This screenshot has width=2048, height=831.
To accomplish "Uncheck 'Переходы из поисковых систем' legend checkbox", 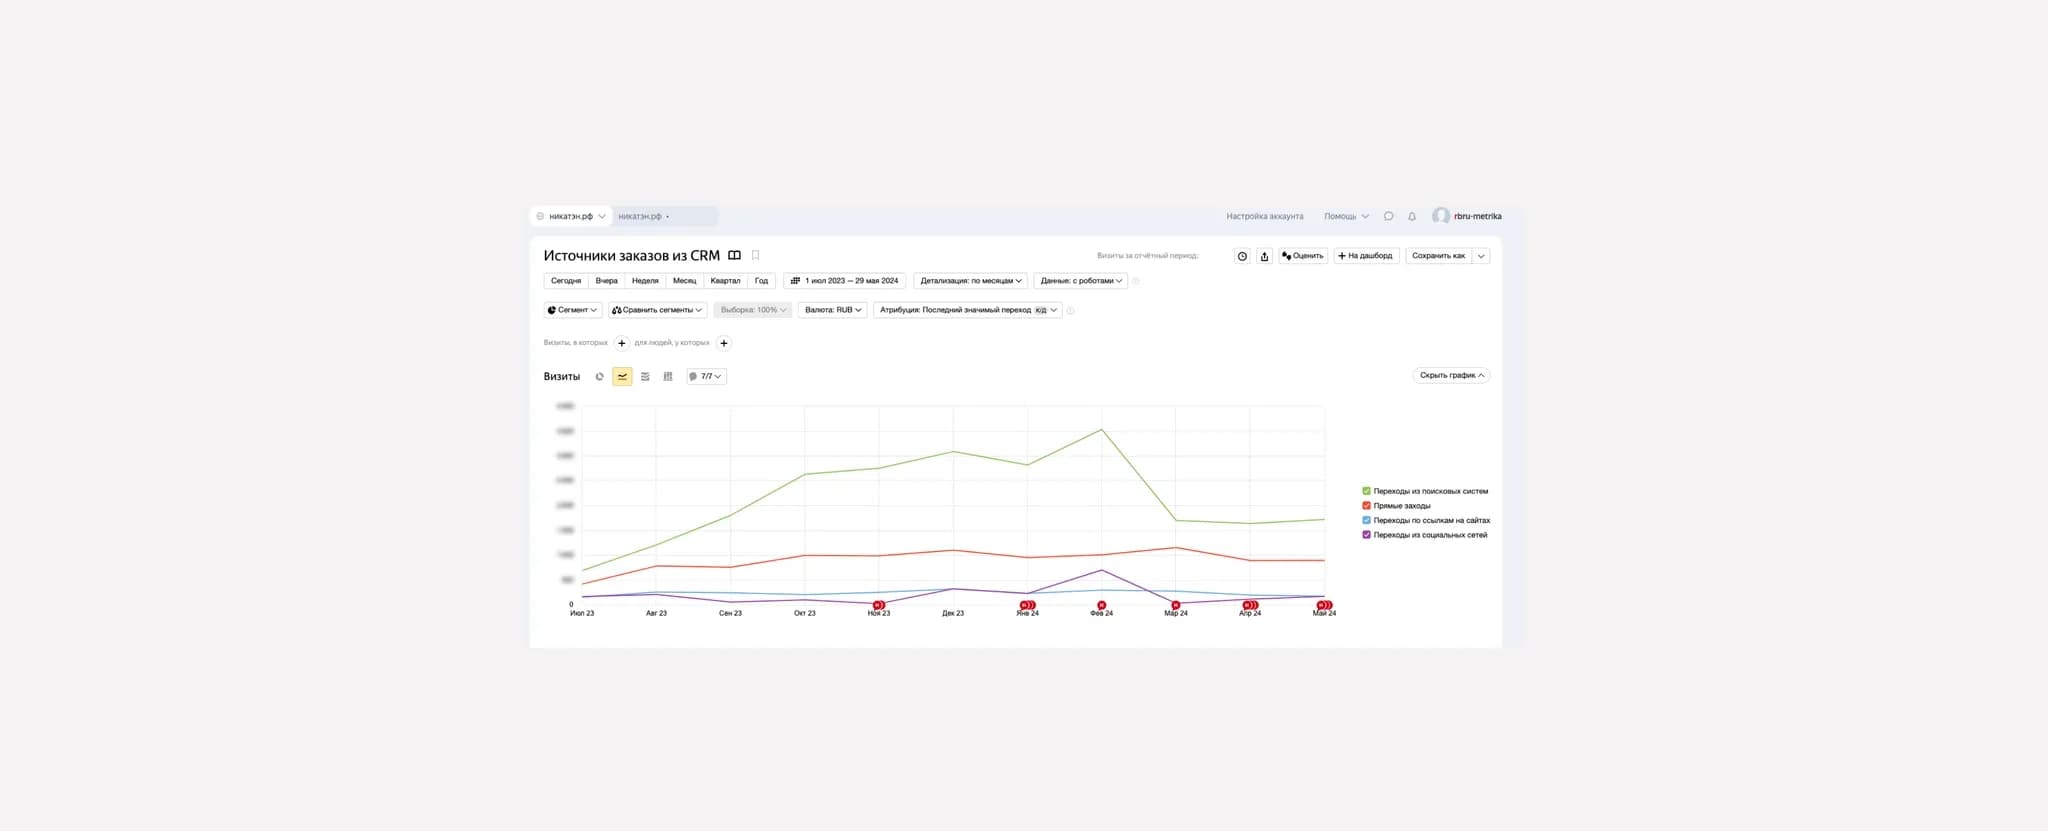I will tap(1366, 491).
